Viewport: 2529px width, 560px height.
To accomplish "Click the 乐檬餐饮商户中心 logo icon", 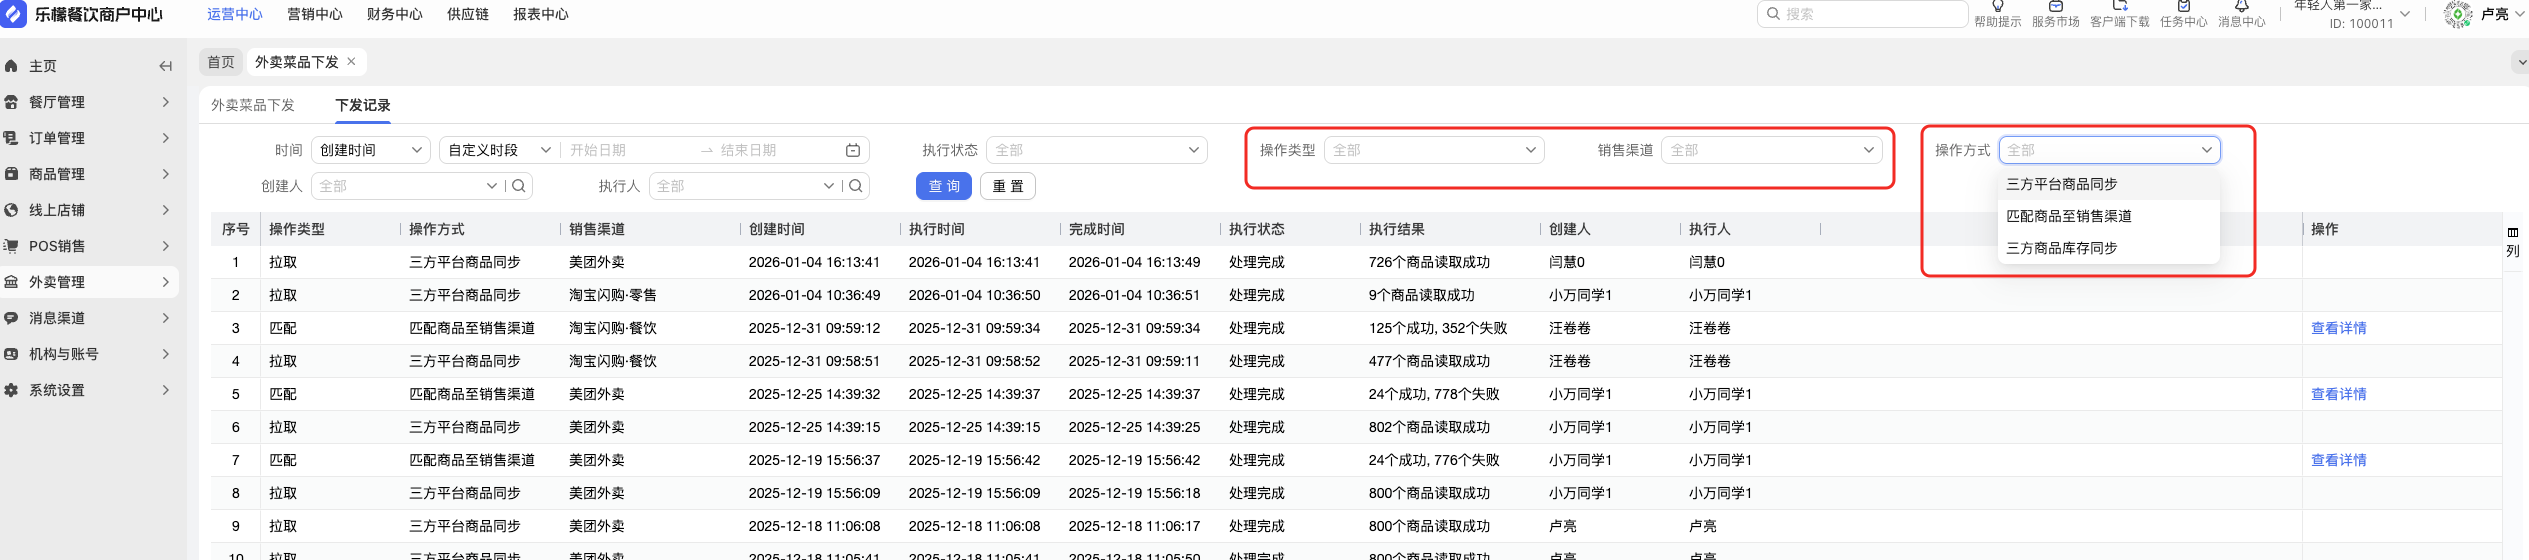I will point(14,14).
